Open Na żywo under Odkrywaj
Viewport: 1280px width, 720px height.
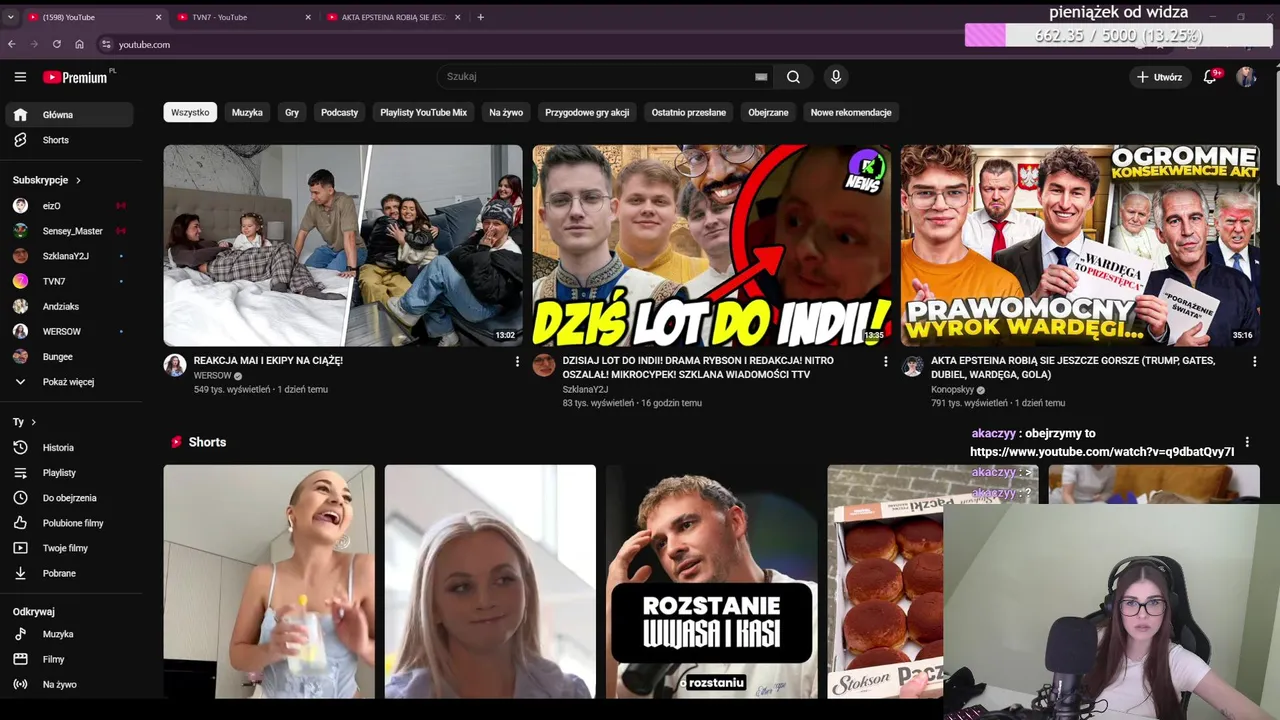pyautogui.click(x=68, y=684)
